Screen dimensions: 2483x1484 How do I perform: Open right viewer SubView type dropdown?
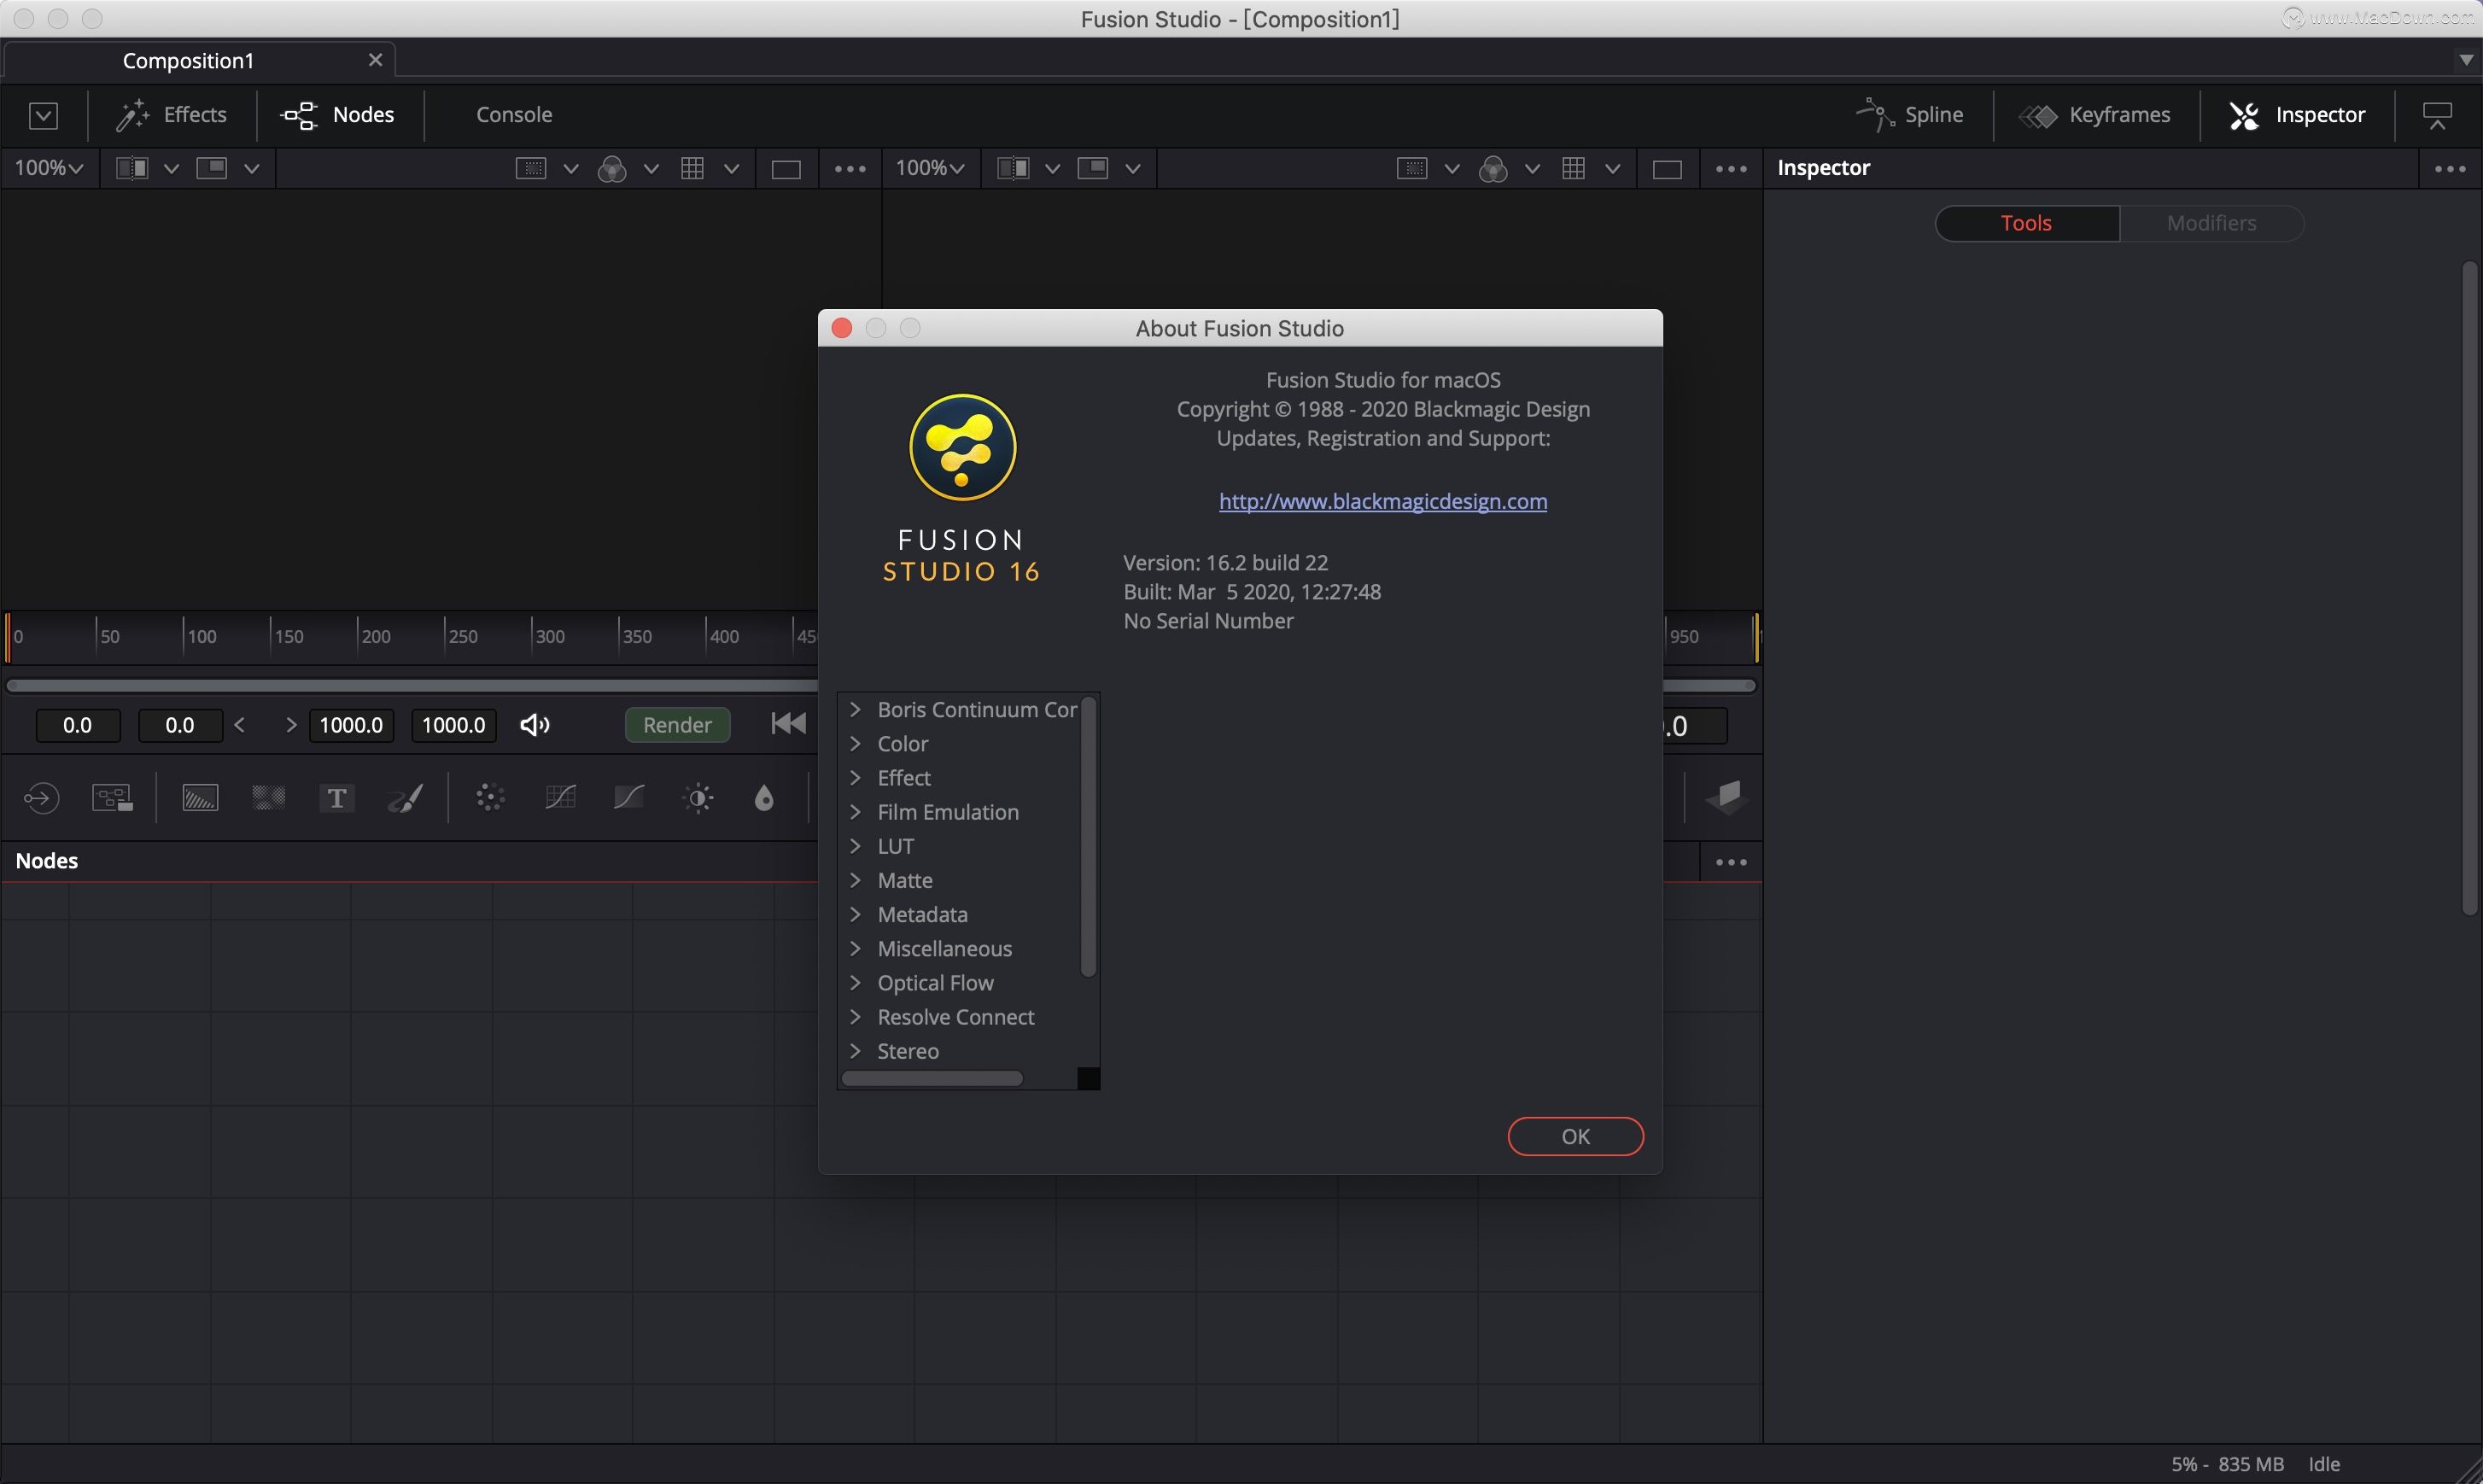pos(1133,169)
